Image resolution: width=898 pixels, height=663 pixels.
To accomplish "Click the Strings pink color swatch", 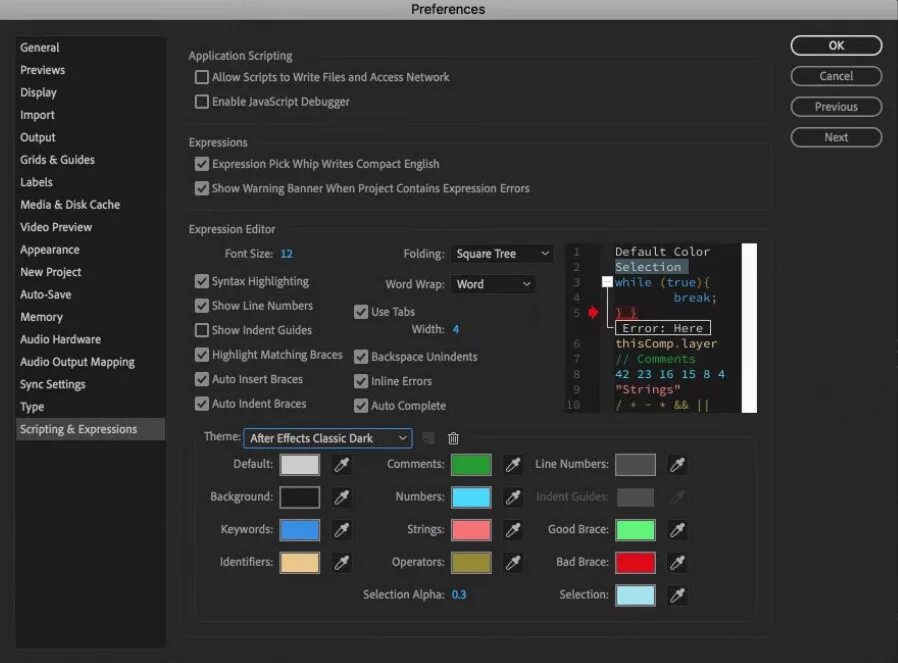I will [471, 530].
